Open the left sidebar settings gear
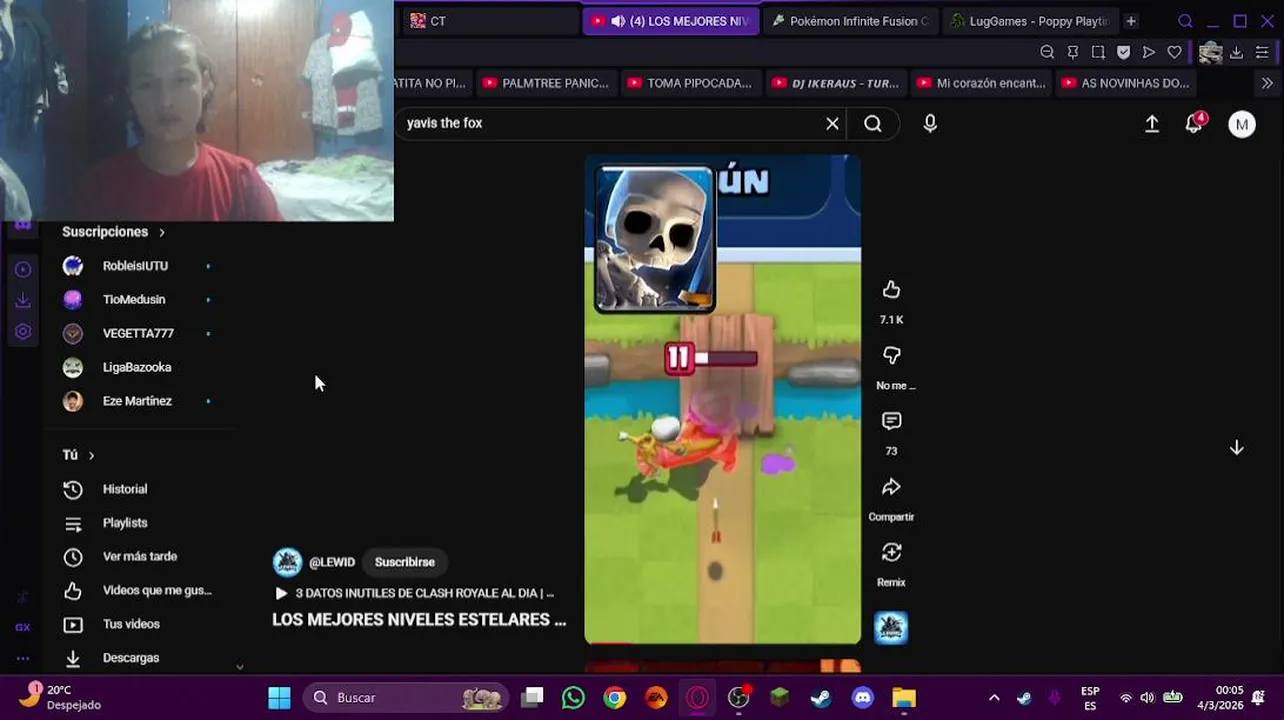This screenshot has width=1284, height=720. point(23,332)
